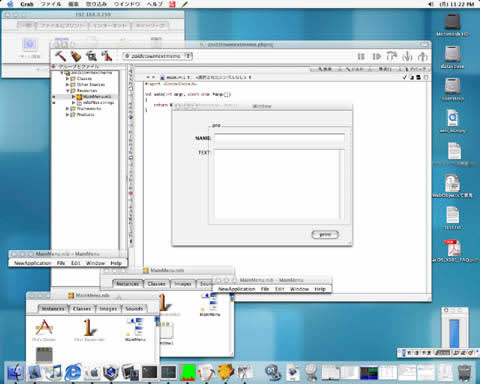This screenshot has height=384, width=480.
Task: Click the Continue debugger icon in toolbar
Action: tap(377, 56)
